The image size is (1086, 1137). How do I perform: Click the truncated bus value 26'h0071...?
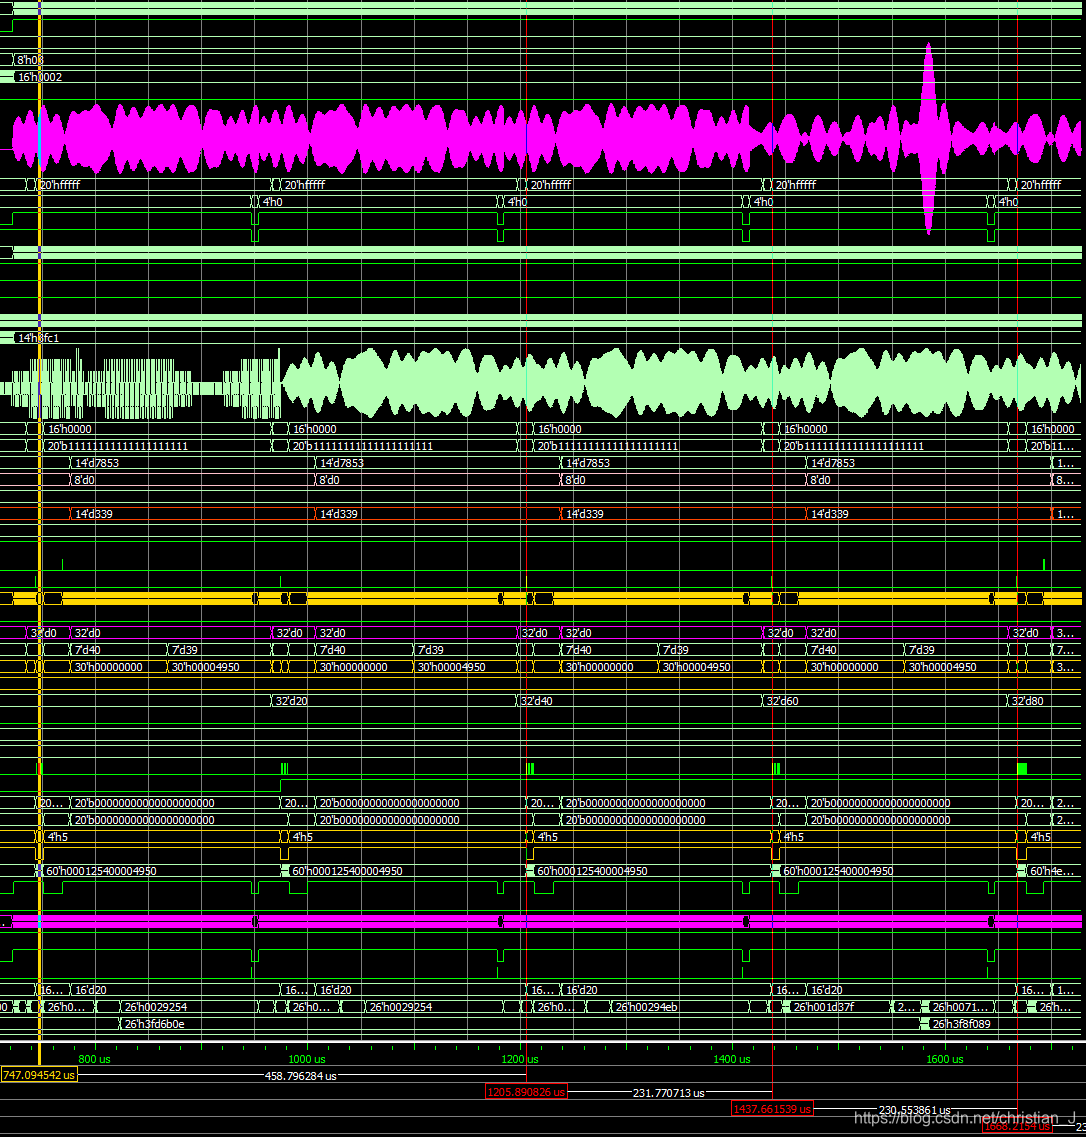tap(960, 1007)
